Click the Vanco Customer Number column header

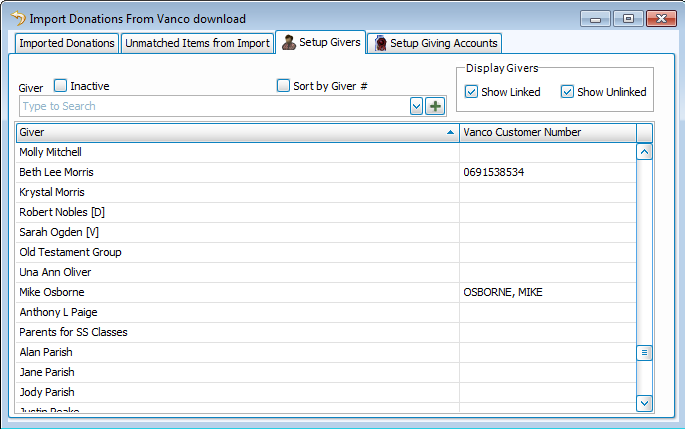[546, 132]
